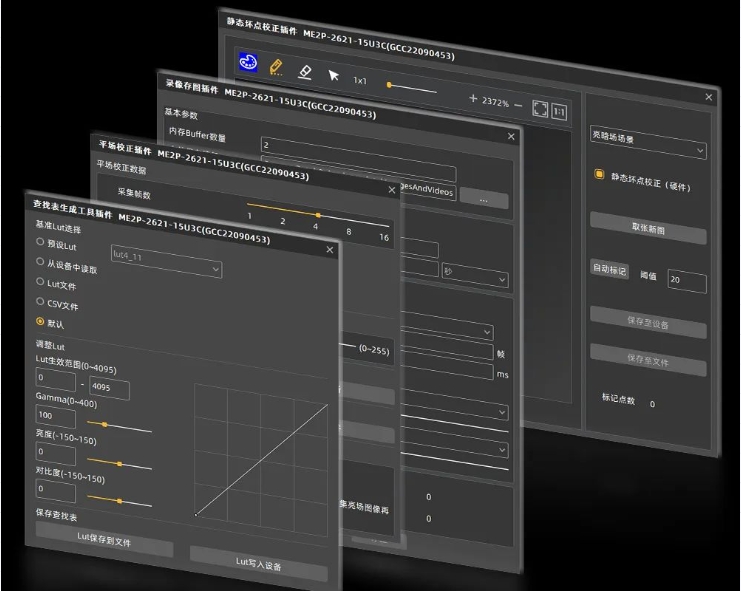Click the 2372% zoom percentage text
Screen dimensions: 741x591
[x=496, y=102]
